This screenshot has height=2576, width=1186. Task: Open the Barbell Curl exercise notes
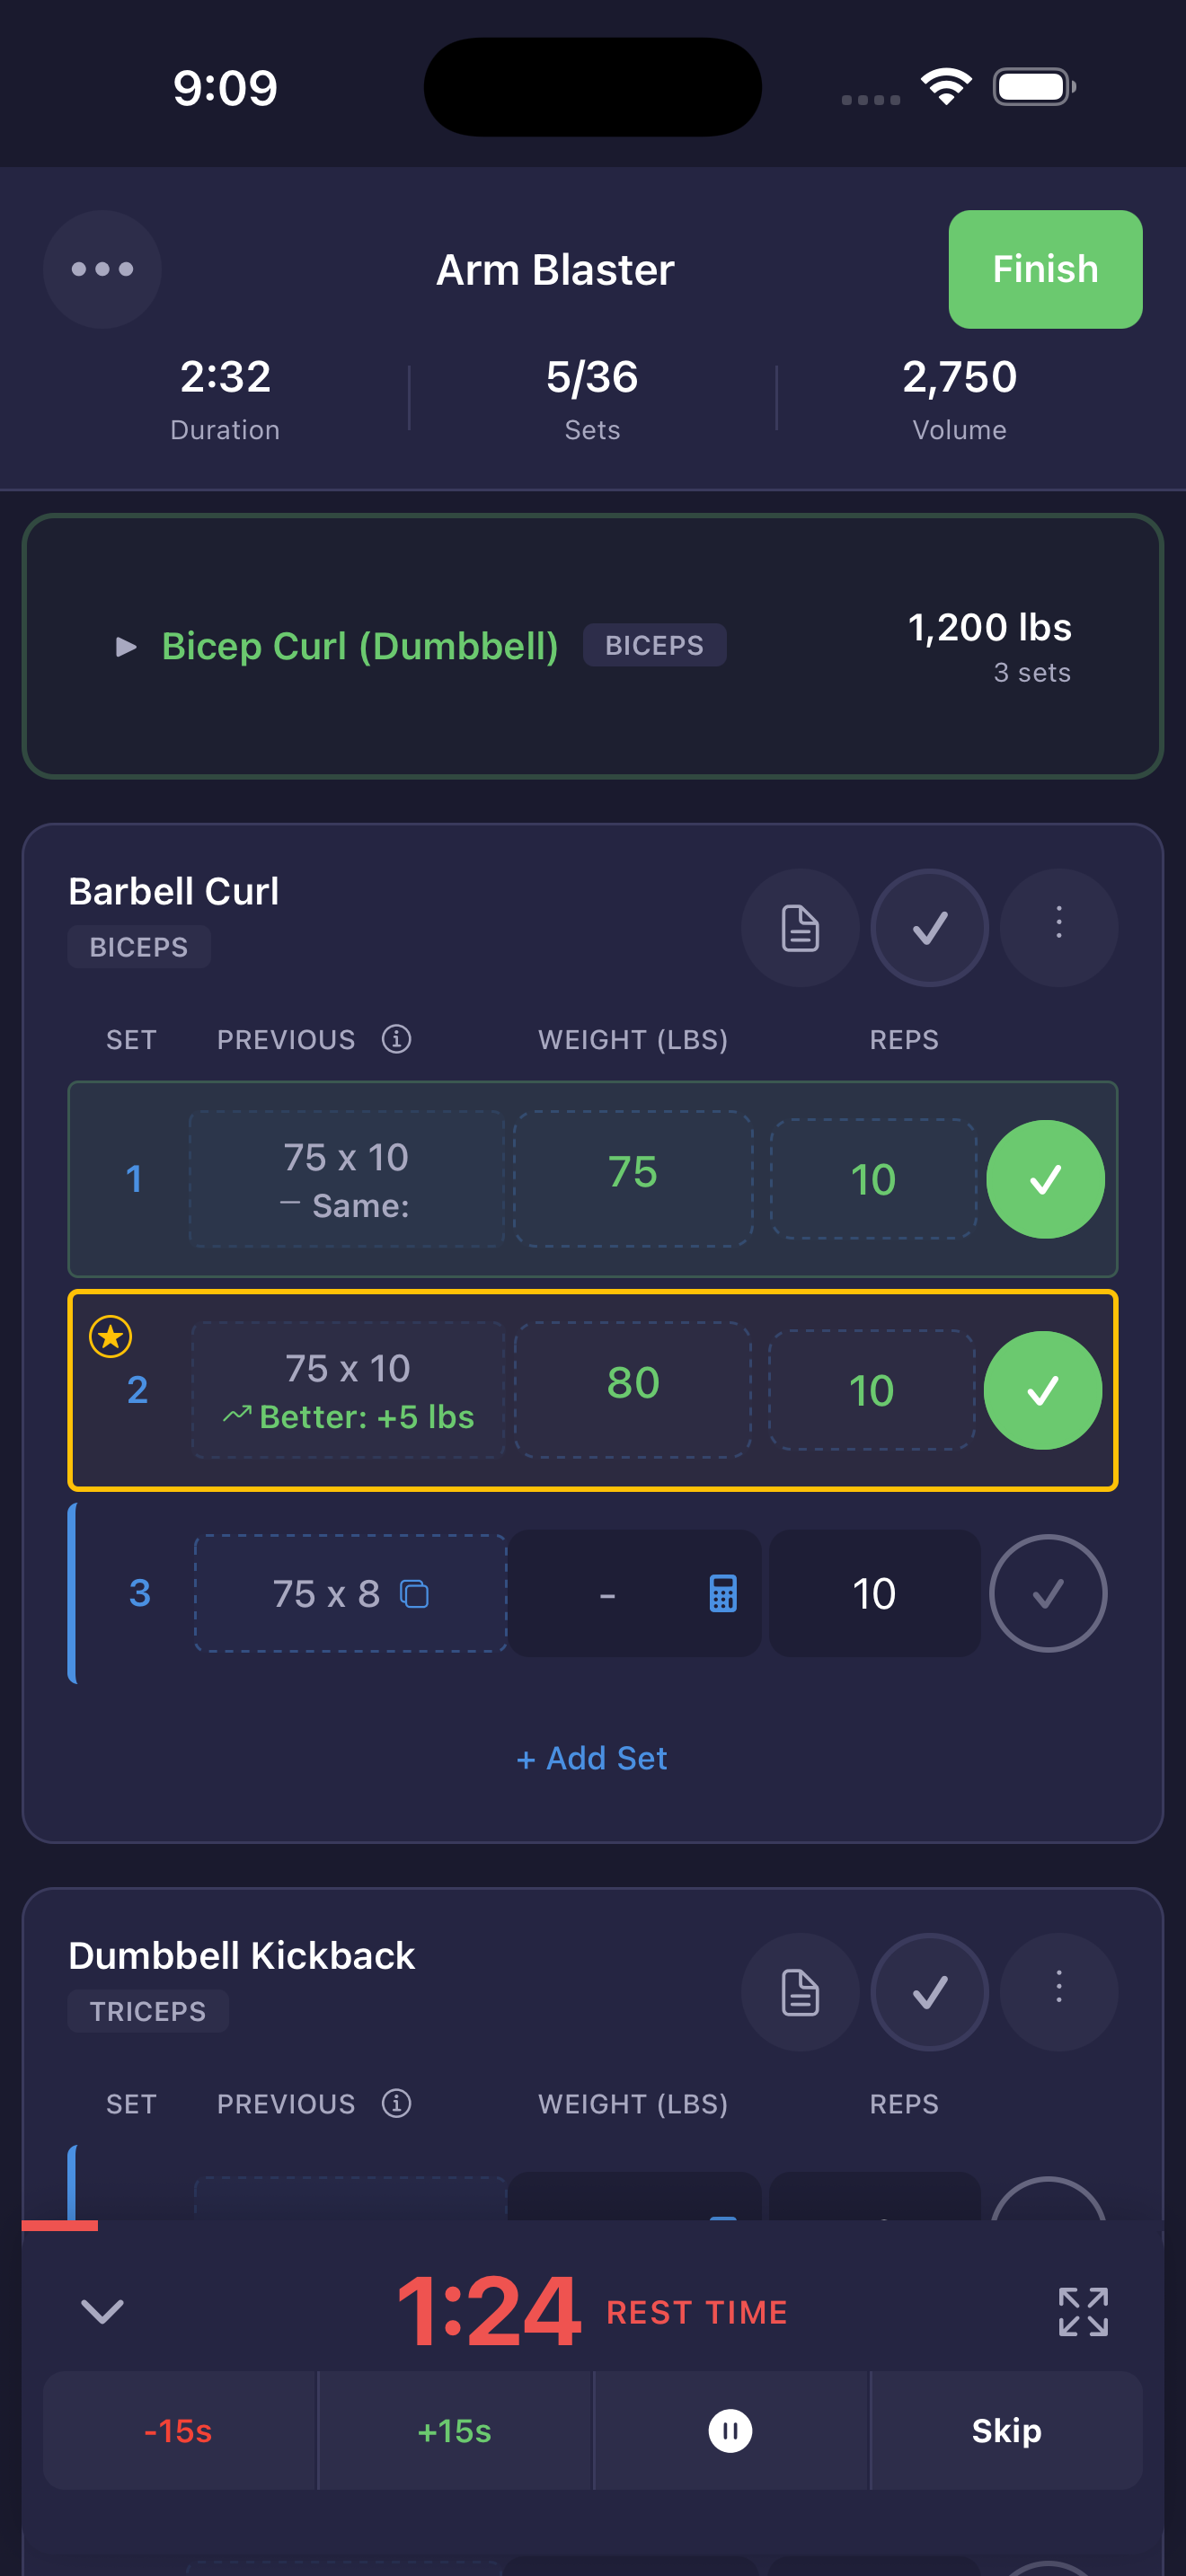point(800,928)
